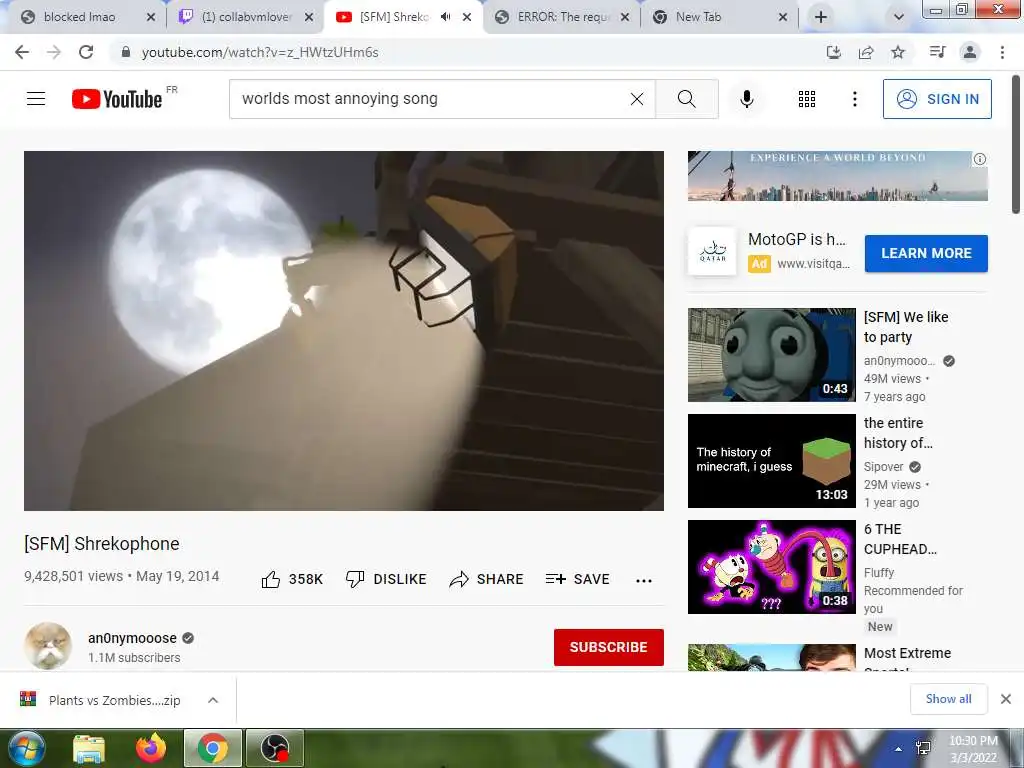Click the SIGN IN button
Screen dimensions: 1024x768
pyautogui.click(x=937, y=99)
